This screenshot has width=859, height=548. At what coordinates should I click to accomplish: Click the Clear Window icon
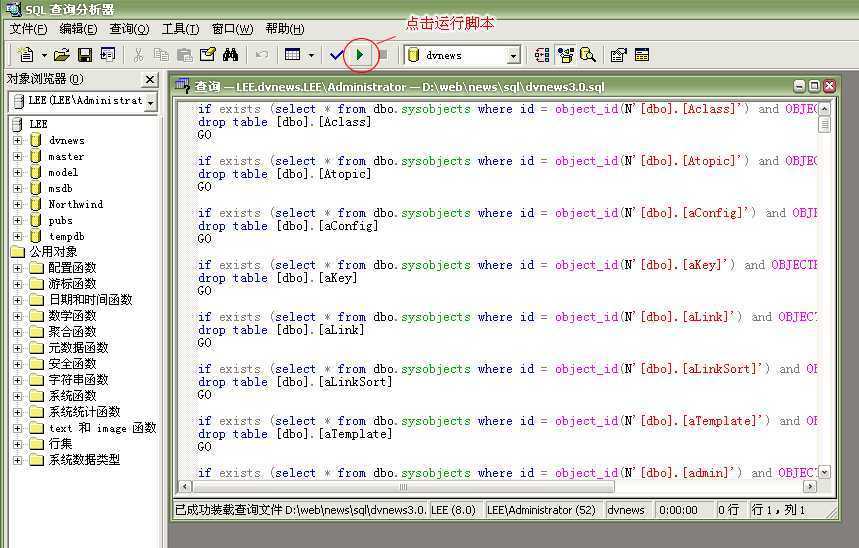click(x=208, y=55)
